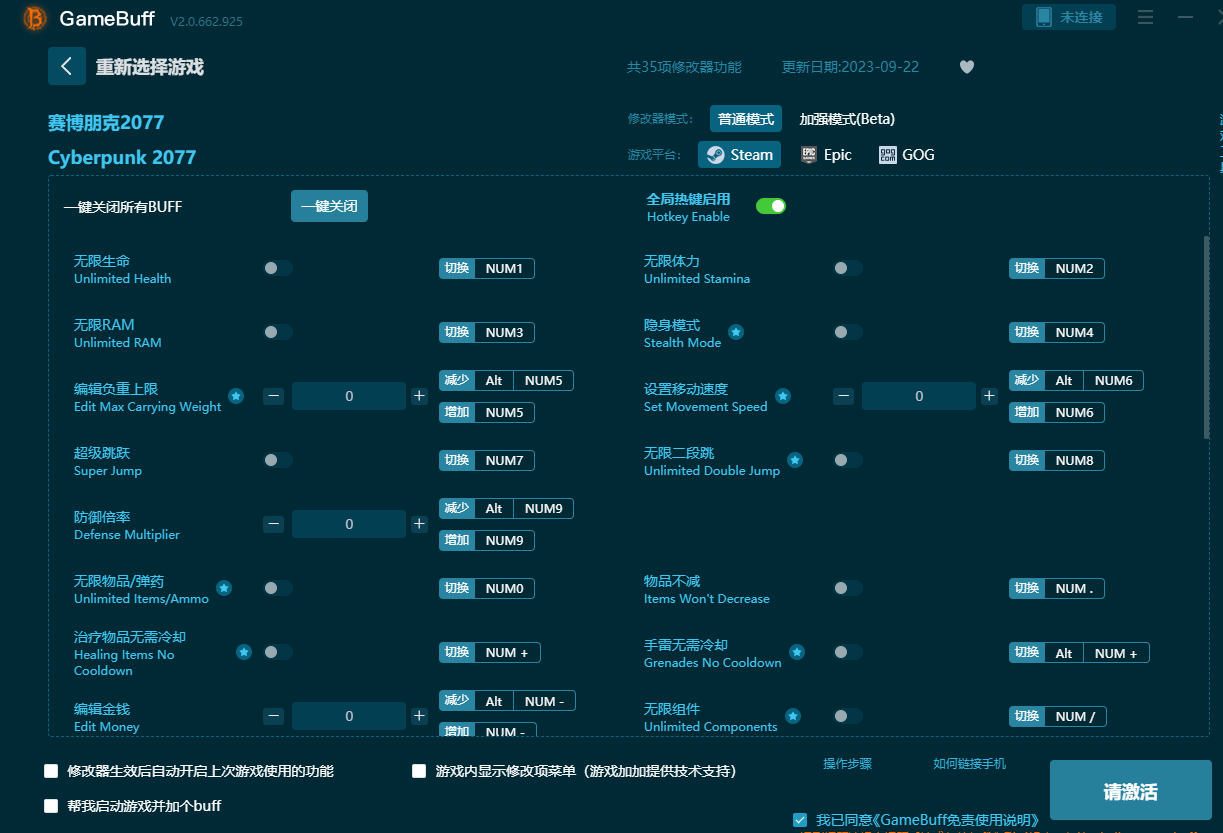Enable Stealth Mode switch
The width and height of the screenshot is (1223, 833).
point(848,332)
